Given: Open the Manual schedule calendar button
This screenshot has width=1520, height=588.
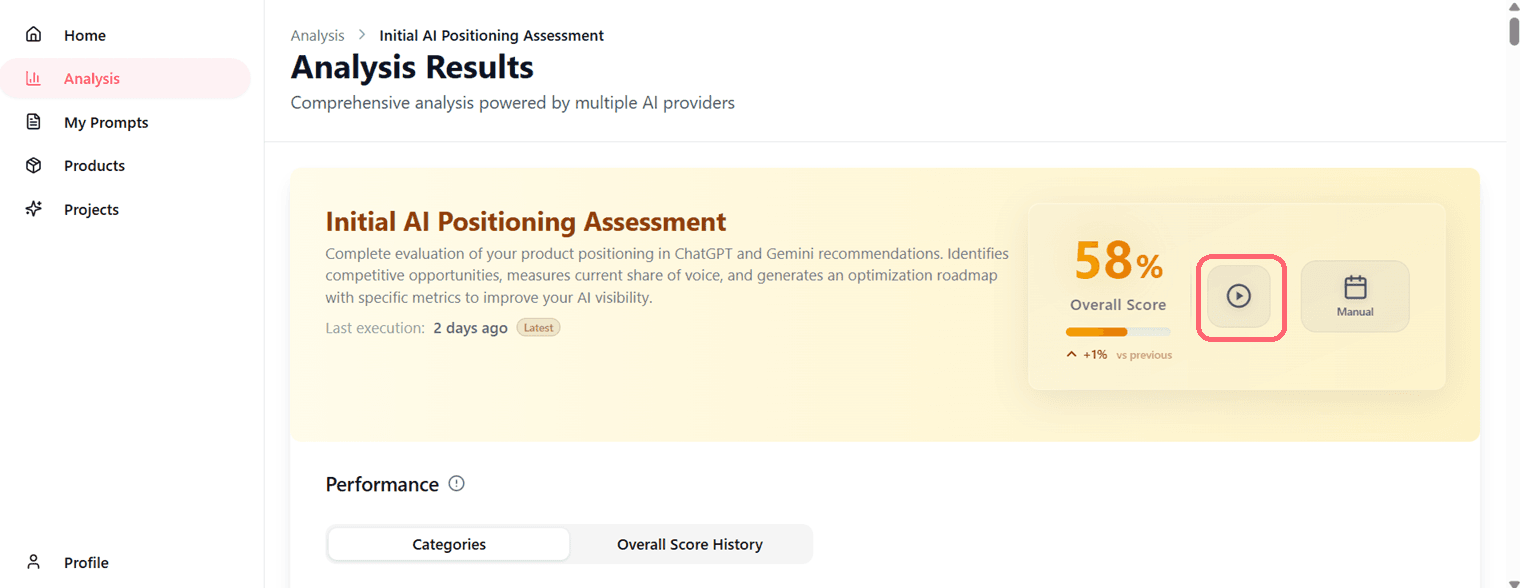Looking at the screenshot, I should point(1355,296).
